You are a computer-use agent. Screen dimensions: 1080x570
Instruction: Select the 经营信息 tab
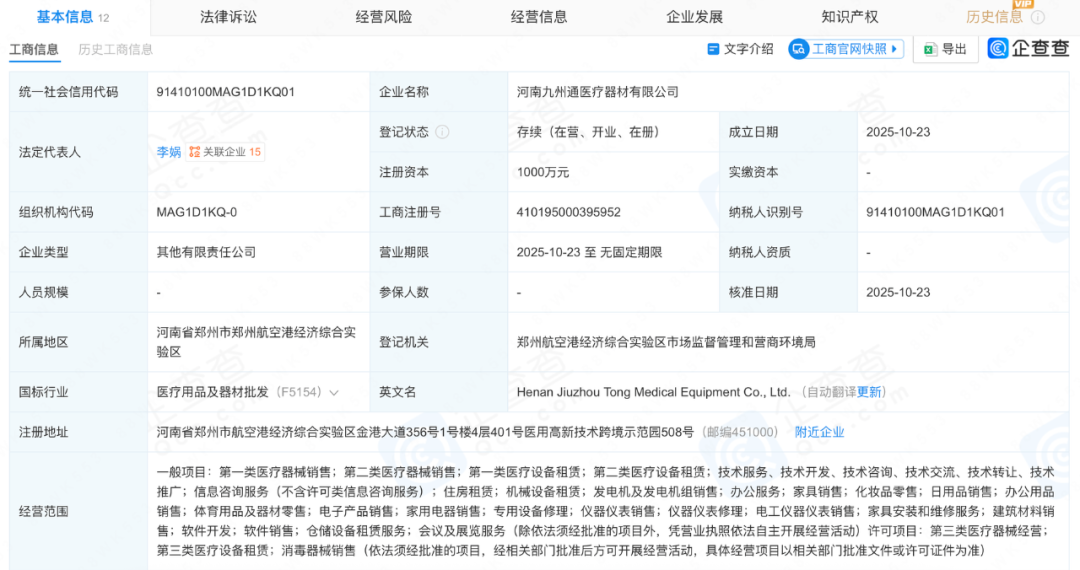tap(539, 17)
